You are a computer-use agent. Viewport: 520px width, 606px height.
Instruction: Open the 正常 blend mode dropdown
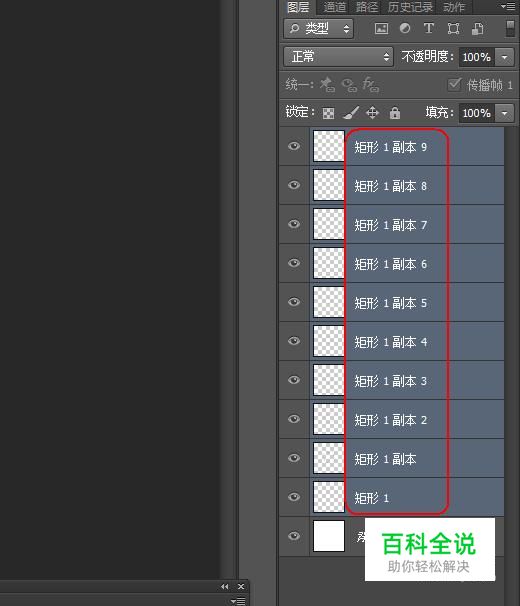point(338,57)
